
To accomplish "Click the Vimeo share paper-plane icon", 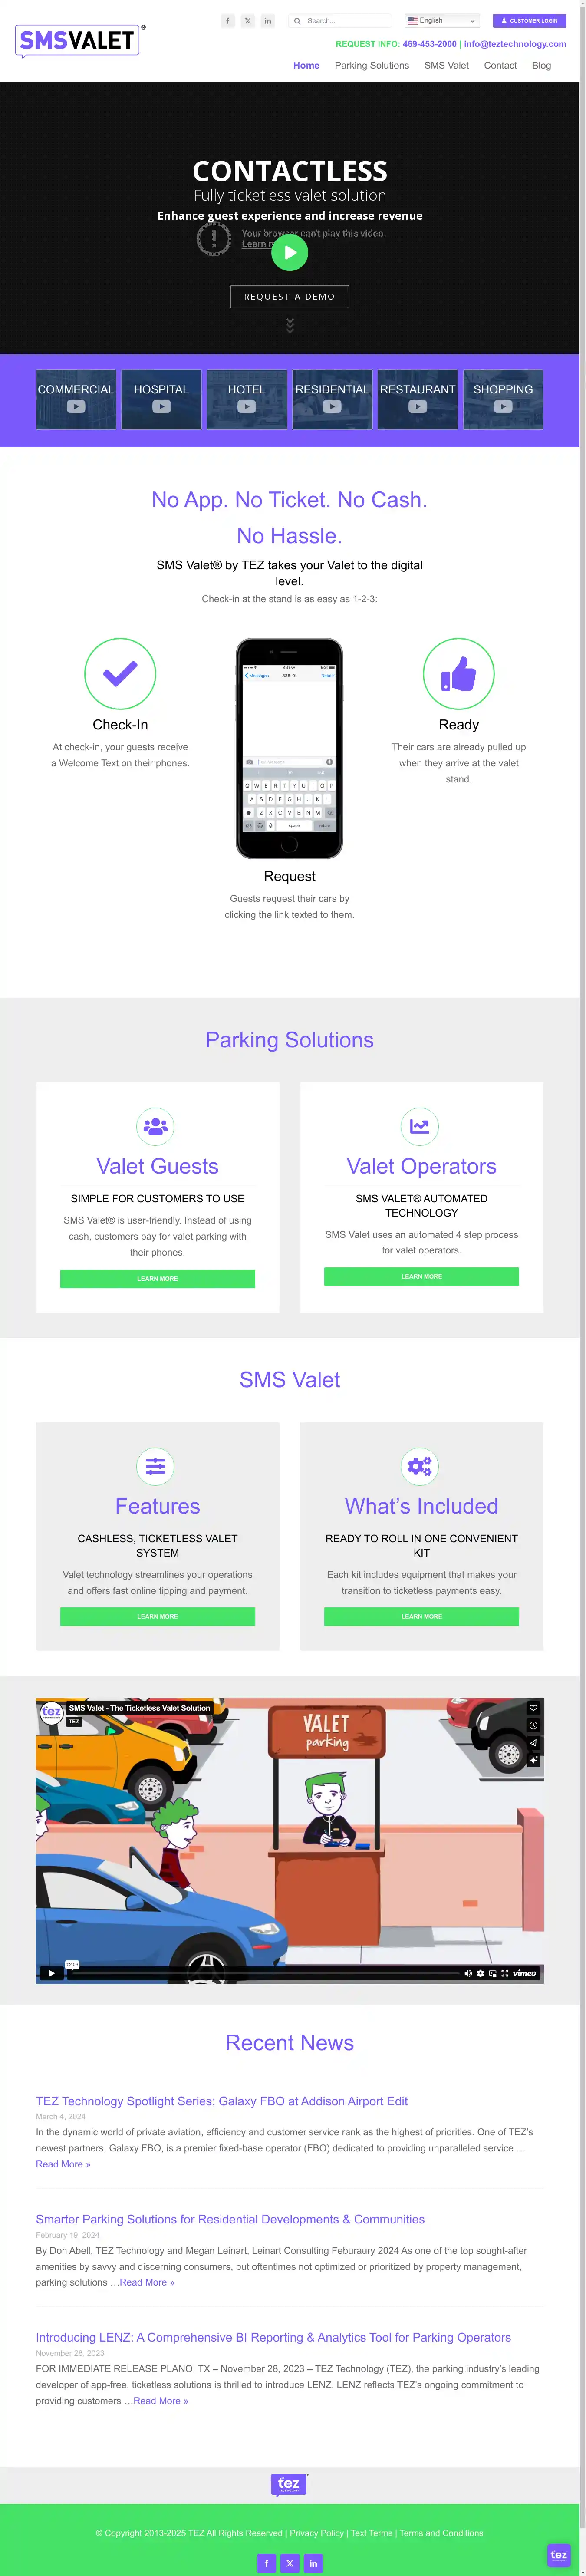I will point(533,1742).
